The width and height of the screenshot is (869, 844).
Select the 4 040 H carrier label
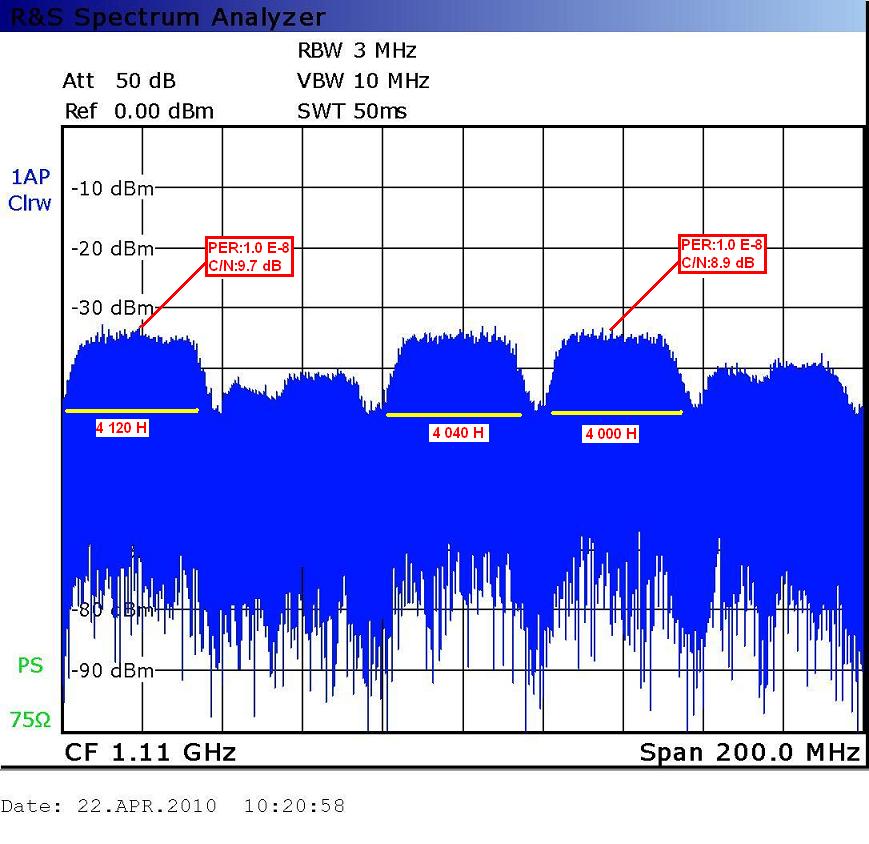[x=459, y=432]
